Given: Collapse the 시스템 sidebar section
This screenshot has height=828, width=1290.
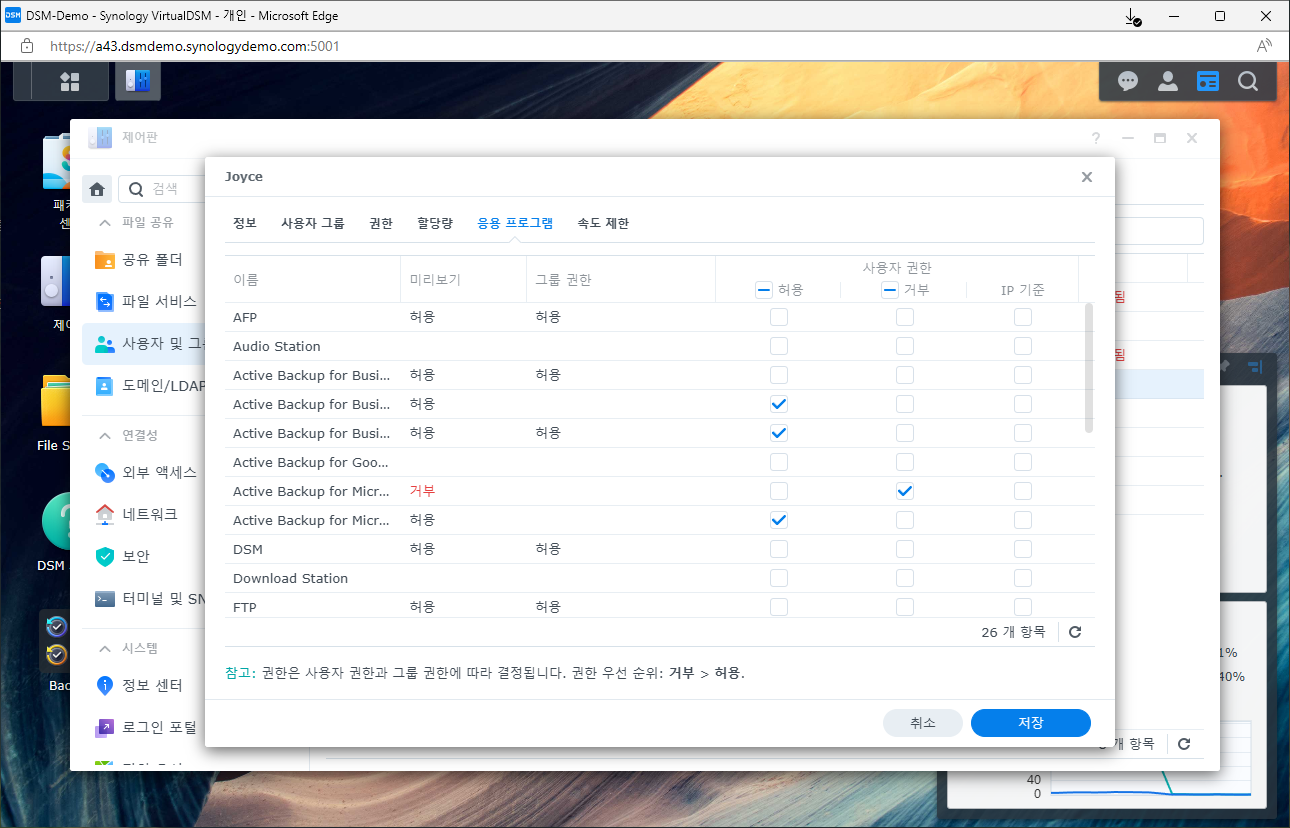Looking at the screenshot, I should click(x=104, y=648).
